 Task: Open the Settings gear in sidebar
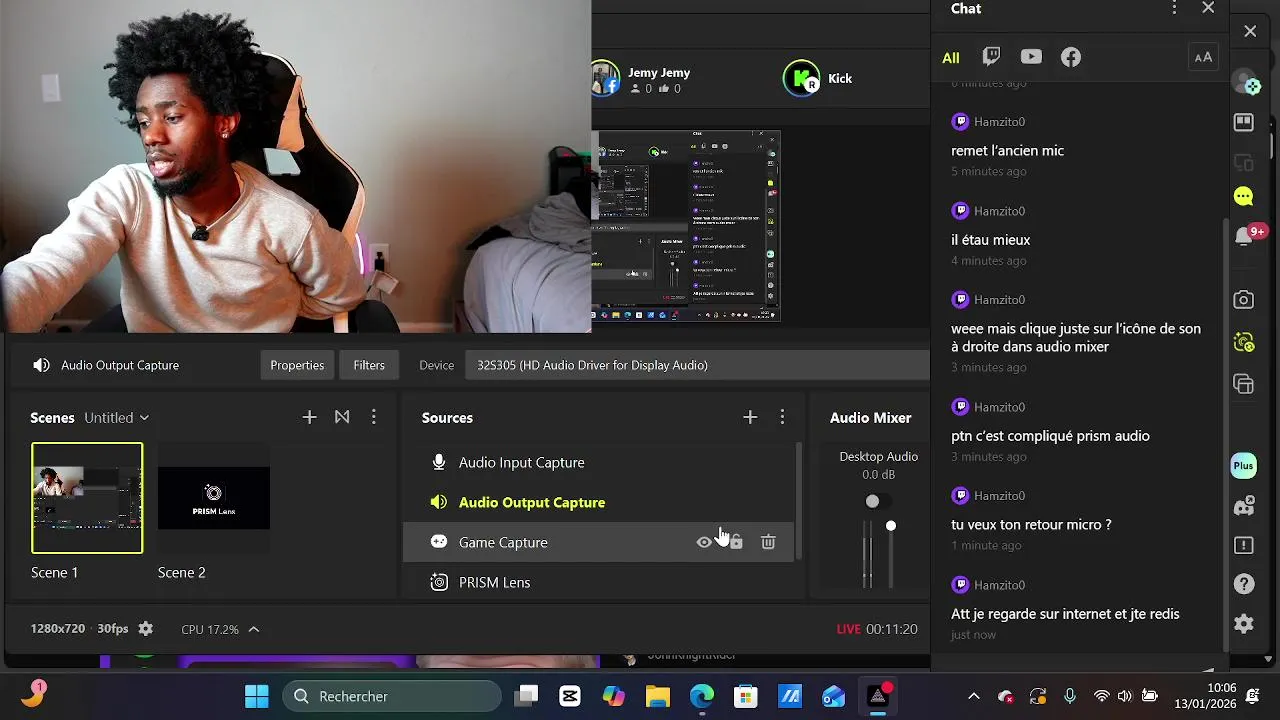coord(1244,624)
